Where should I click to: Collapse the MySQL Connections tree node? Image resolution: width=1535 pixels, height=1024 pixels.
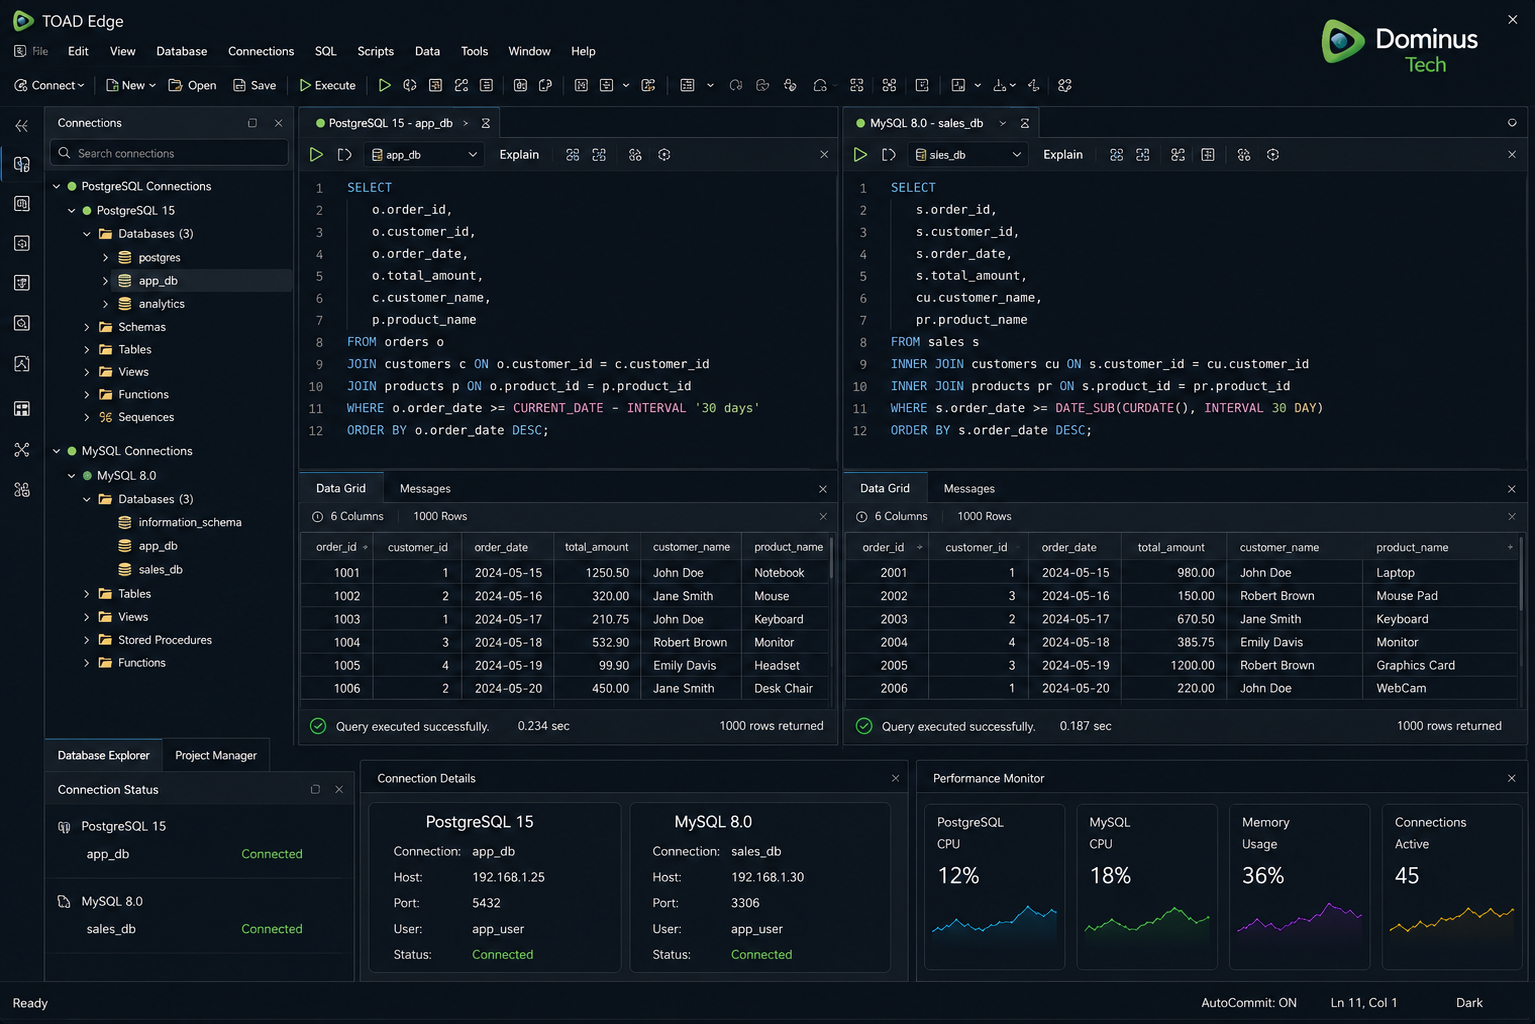57,451
